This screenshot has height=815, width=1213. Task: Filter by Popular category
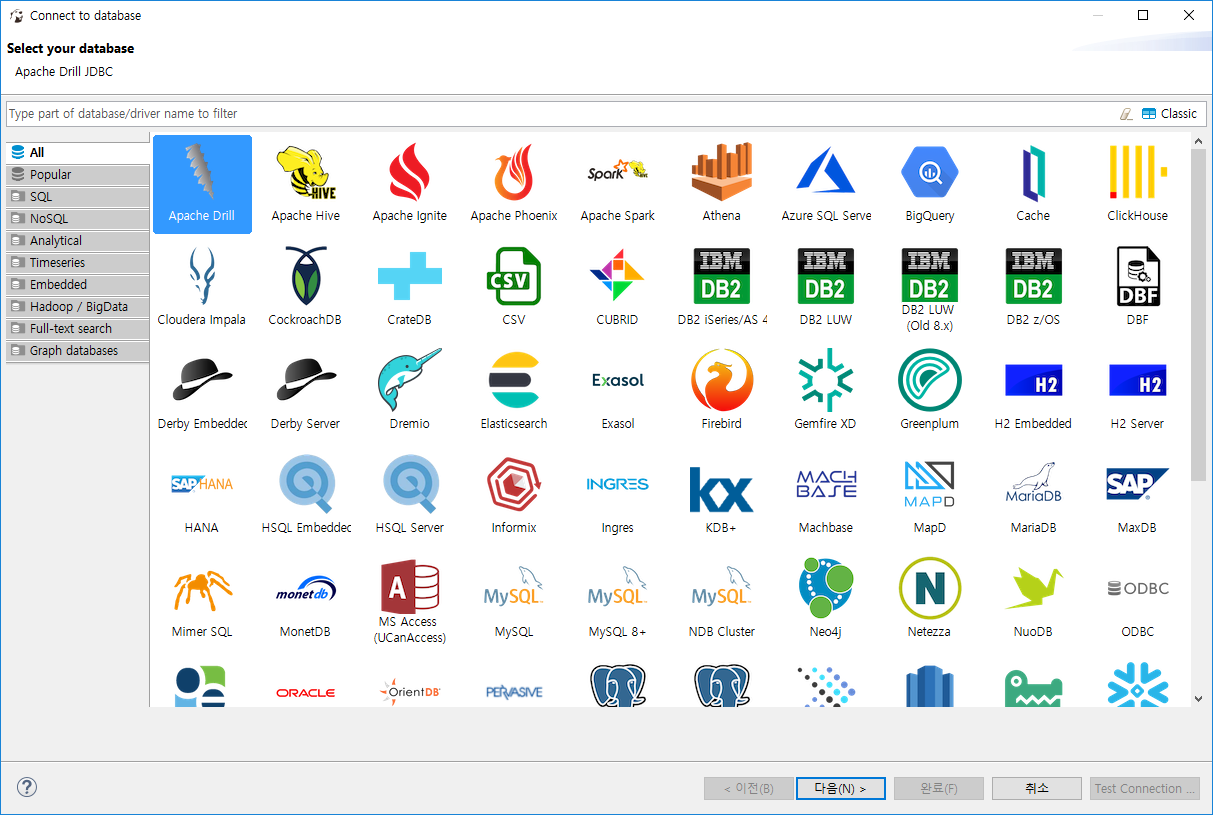click(78, 175)
